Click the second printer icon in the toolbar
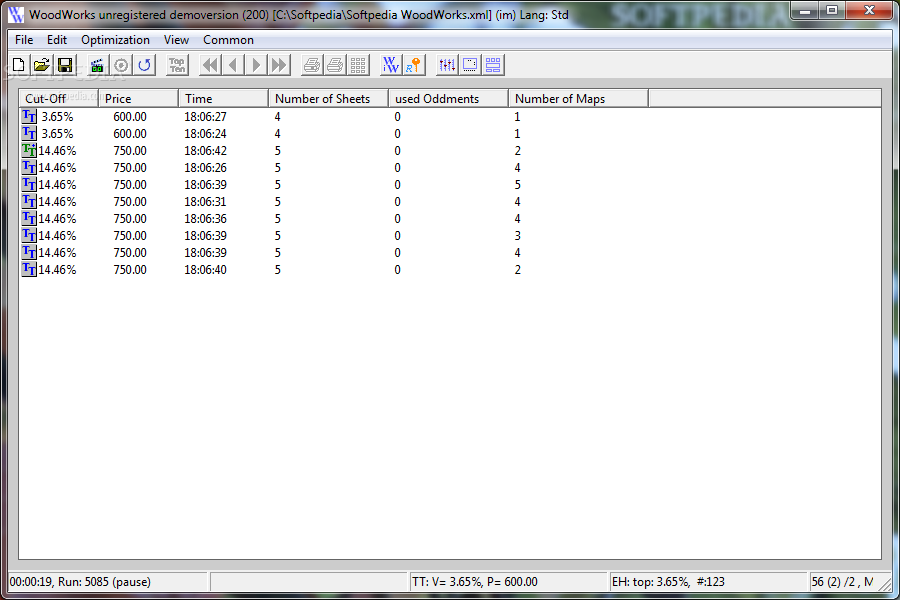The width and height of the screenshot is (900, 600). click(x=335, y=65)
